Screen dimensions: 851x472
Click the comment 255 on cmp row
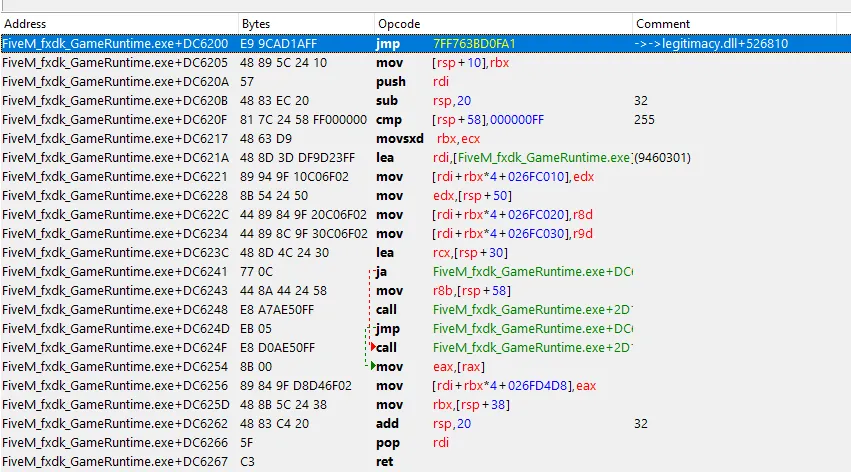643,119
